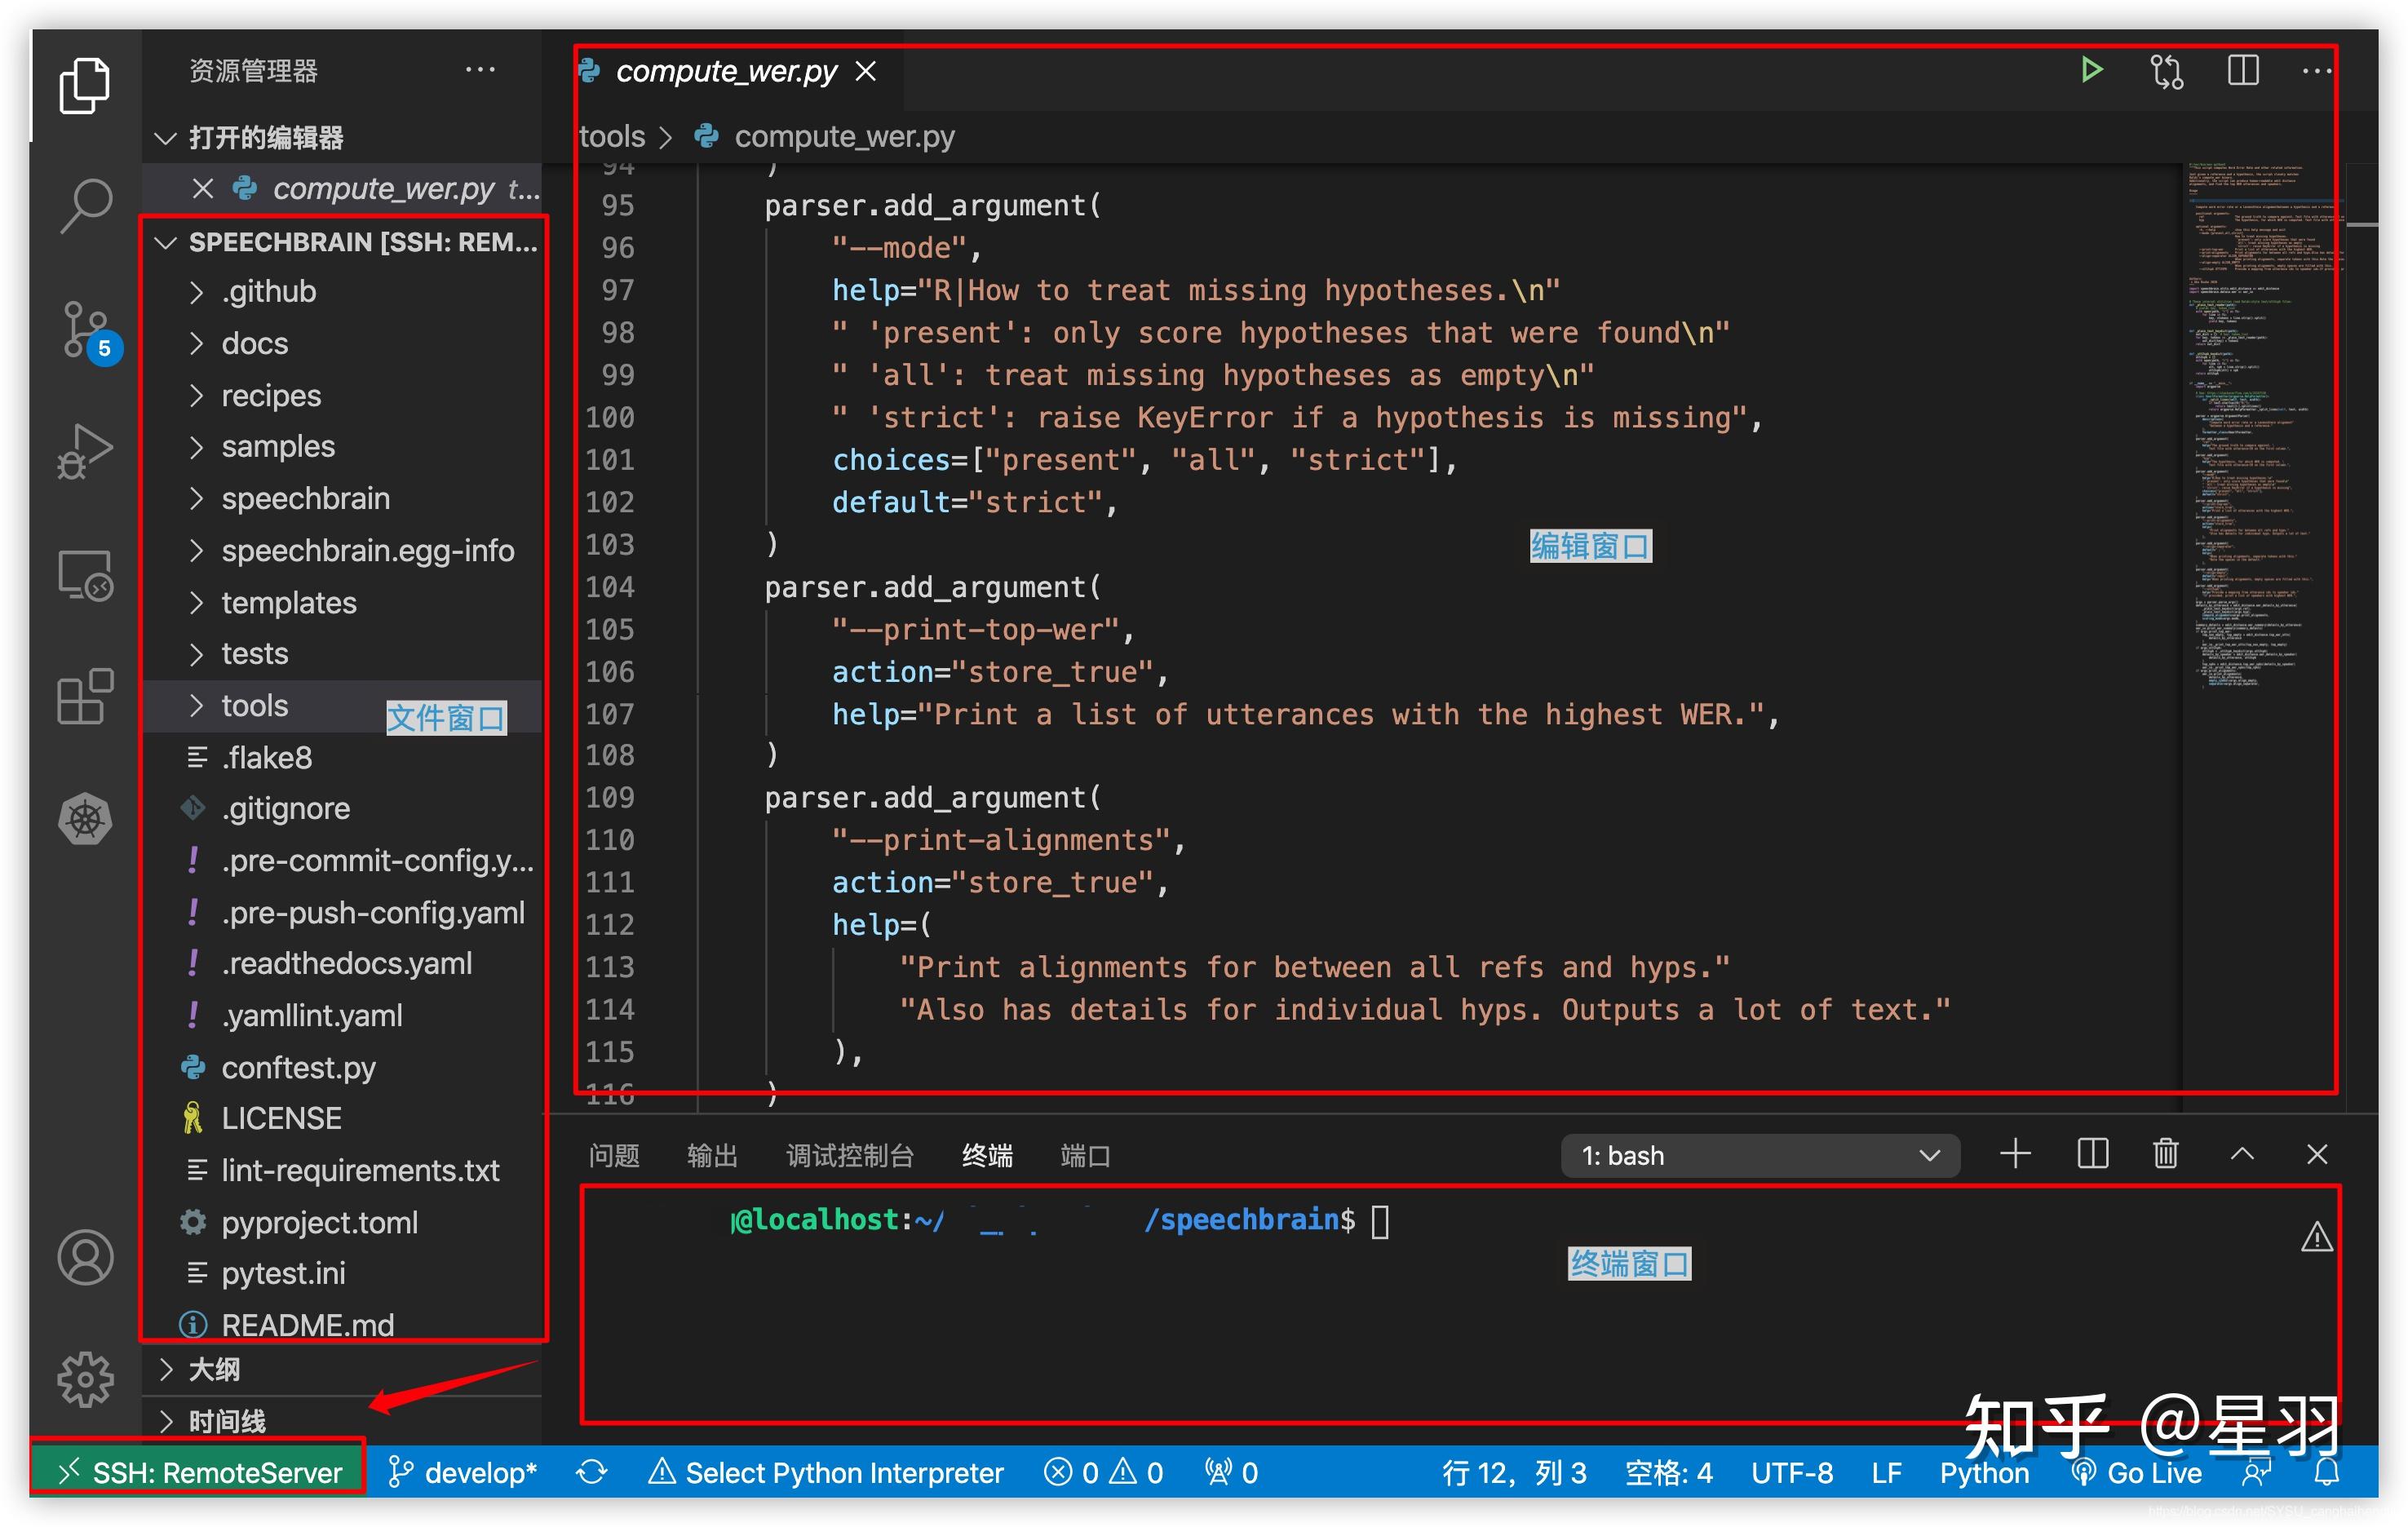This screenshot has width=2408, height=1527.
Task: Switch to the 输出 panel tab
Action: tap(711, 1155)
